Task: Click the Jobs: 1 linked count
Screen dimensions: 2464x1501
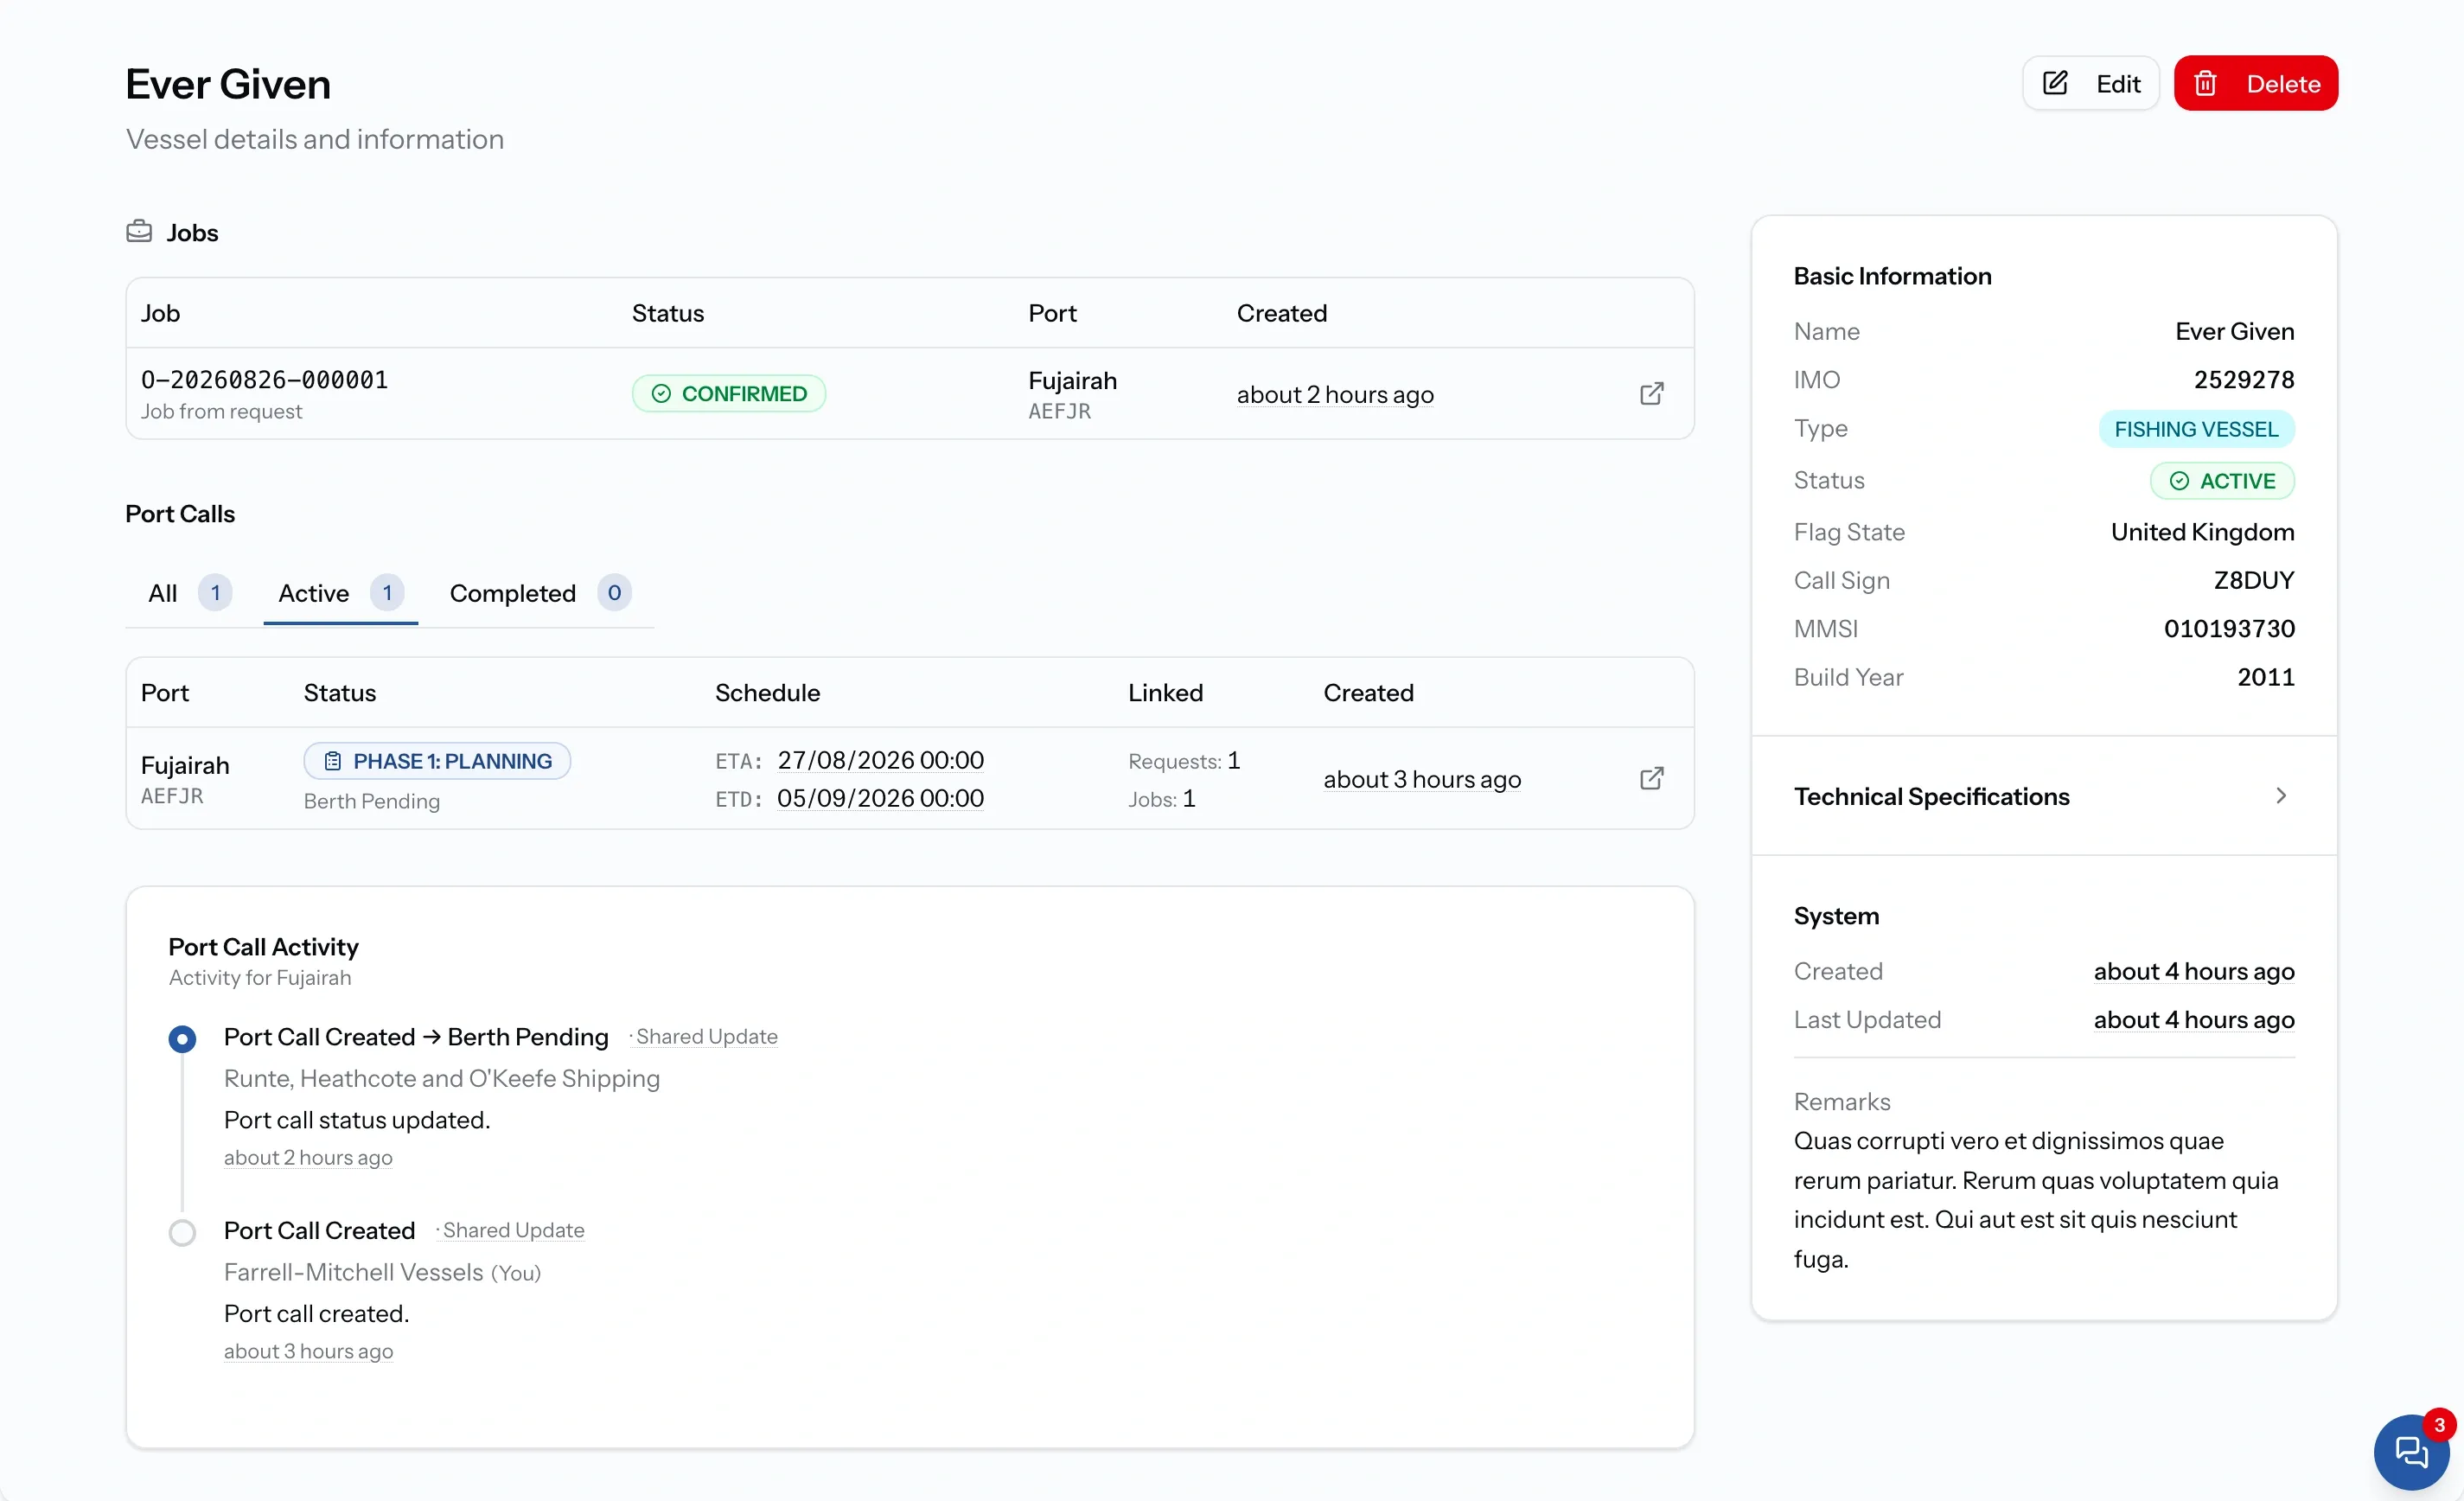Action: tap(1162, 799)
